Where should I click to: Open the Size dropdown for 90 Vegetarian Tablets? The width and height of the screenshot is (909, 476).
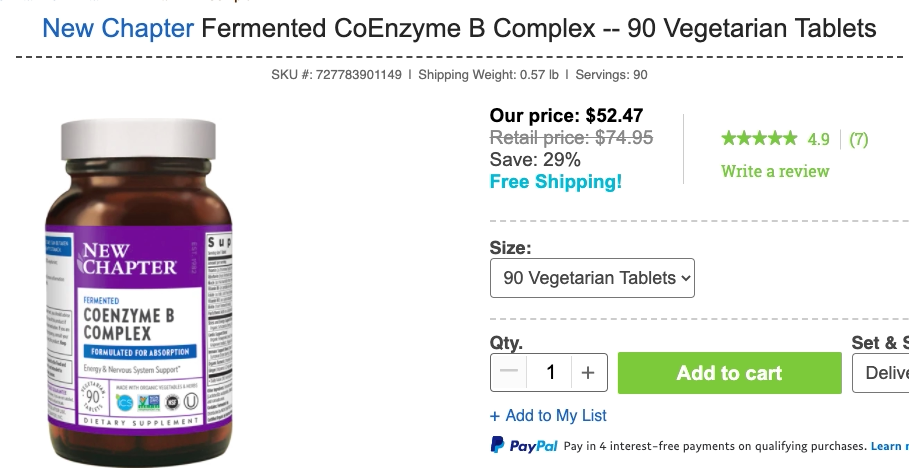click(592, 278)
